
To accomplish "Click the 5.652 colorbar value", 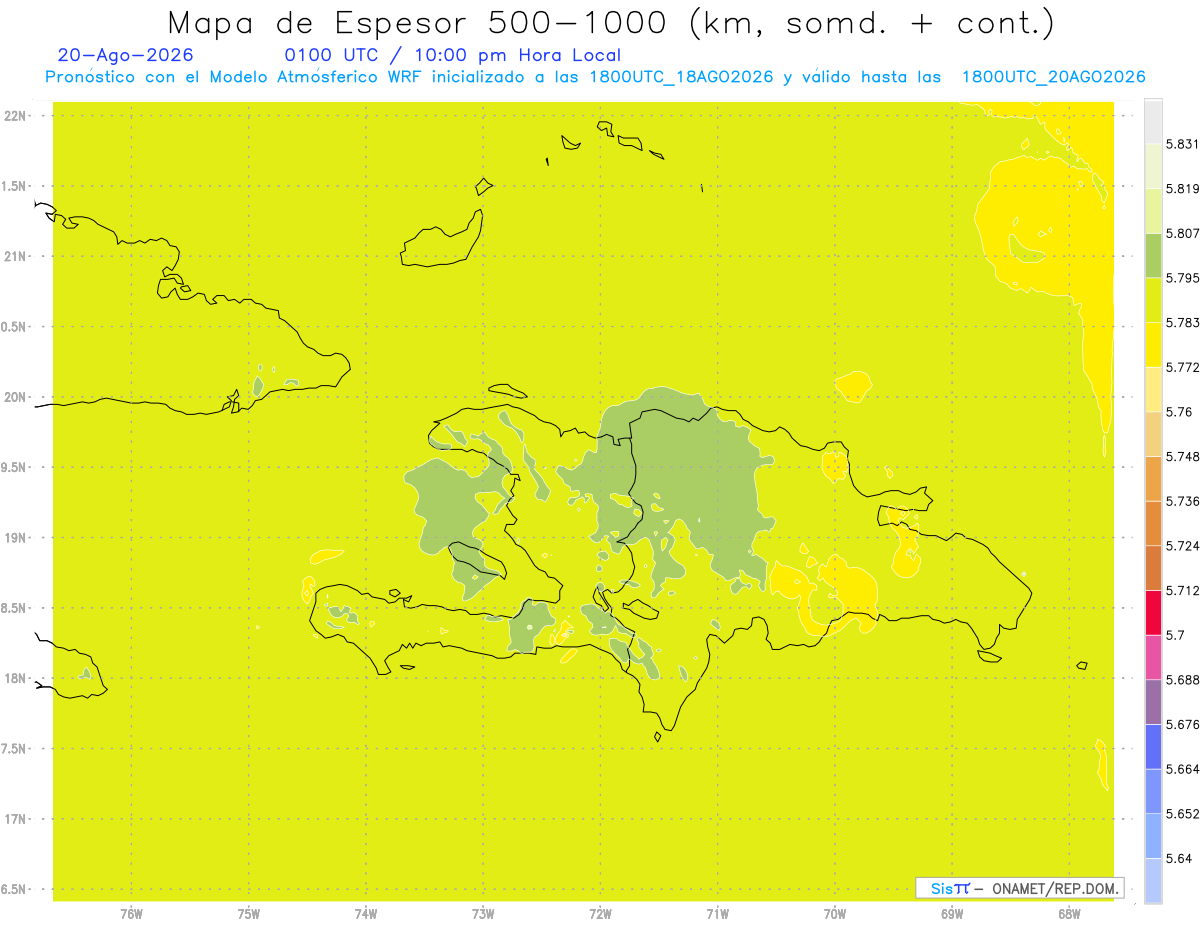I will (x=1183, y=814).
